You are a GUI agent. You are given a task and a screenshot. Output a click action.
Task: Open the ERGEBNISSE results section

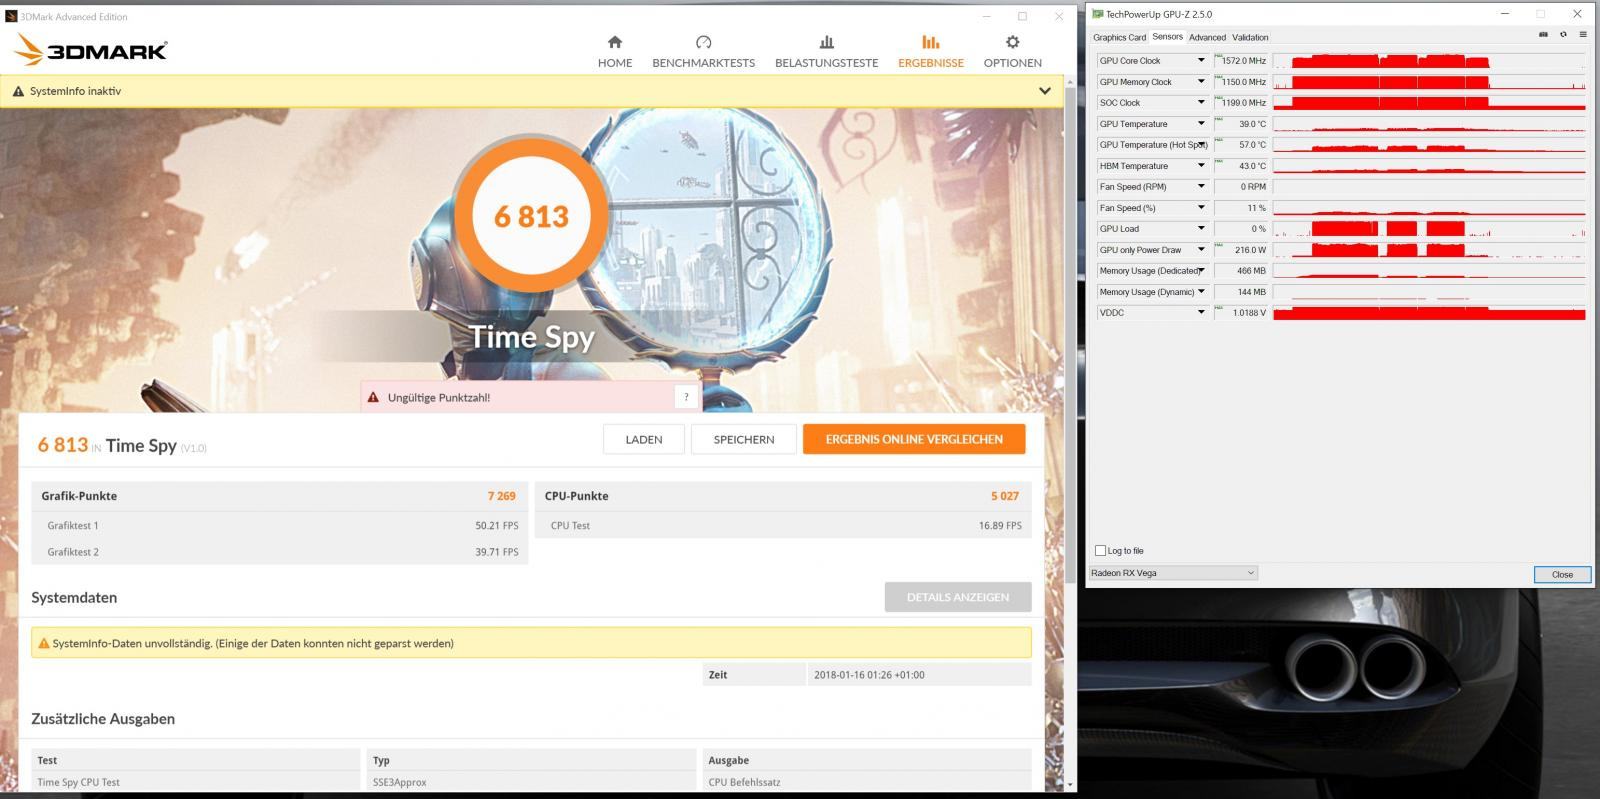click(x=930, y=51)
